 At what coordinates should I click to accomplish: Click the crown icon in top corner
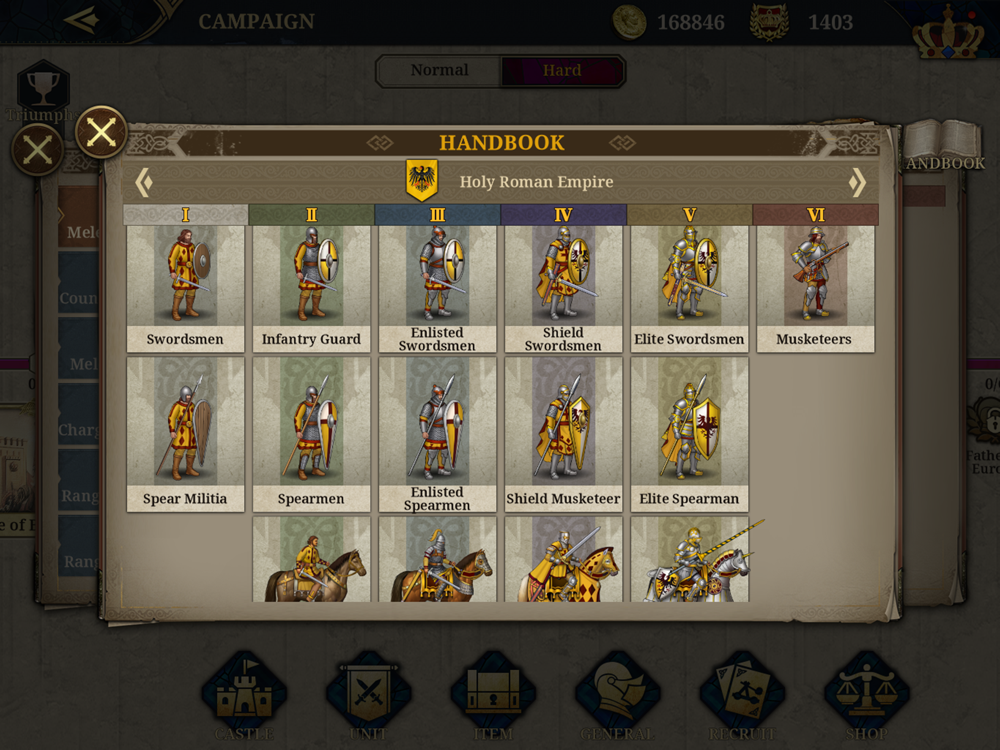(x=948, y=32)
